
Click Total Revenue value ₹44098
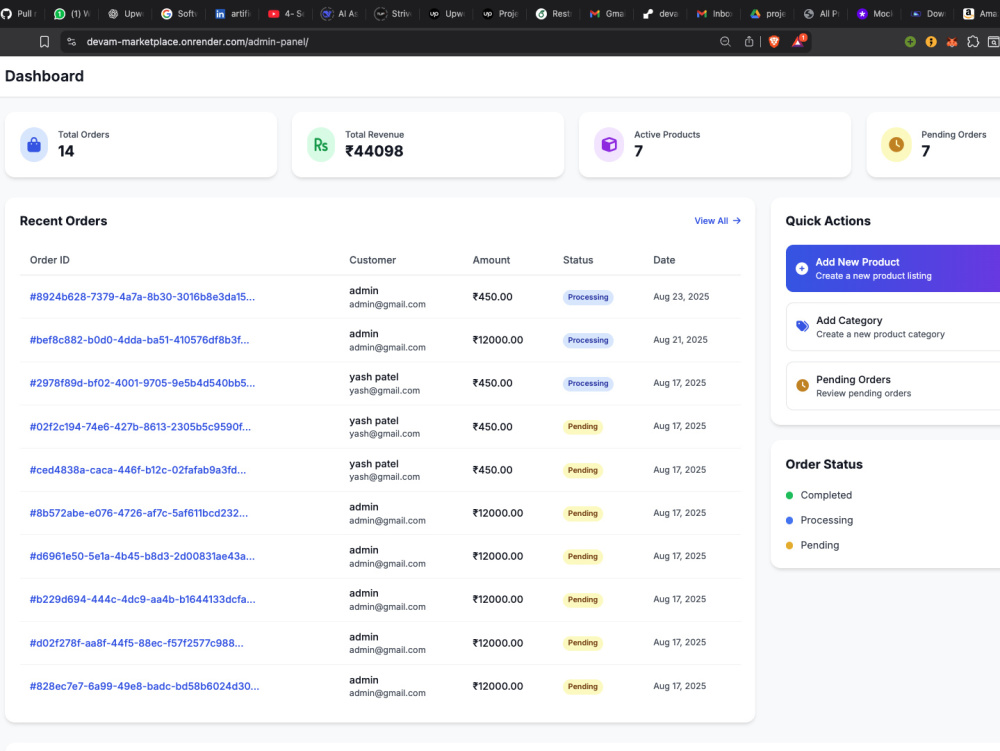tap(374, 151)
